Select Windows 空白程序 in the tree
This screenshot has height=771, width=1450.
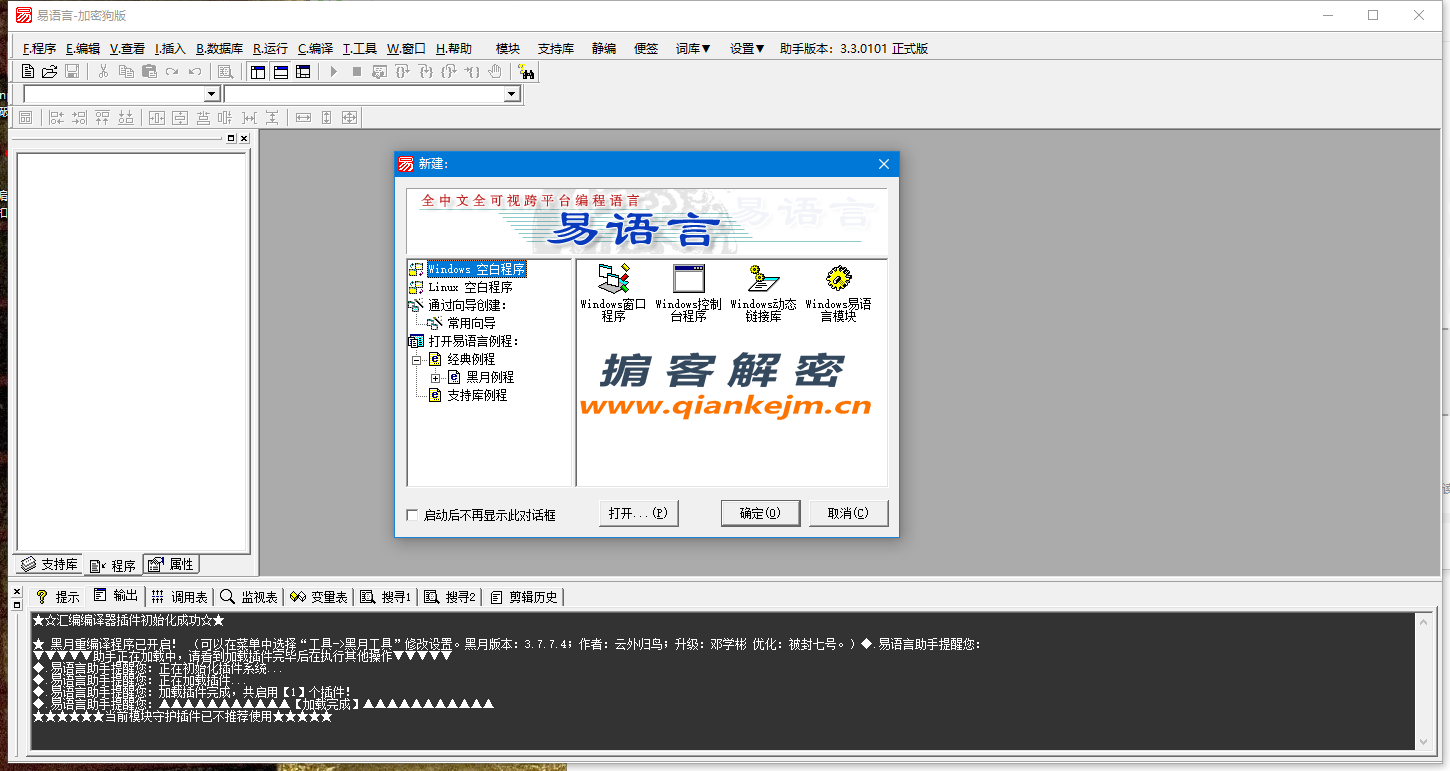pyautogui.click(x=476, y=269)
